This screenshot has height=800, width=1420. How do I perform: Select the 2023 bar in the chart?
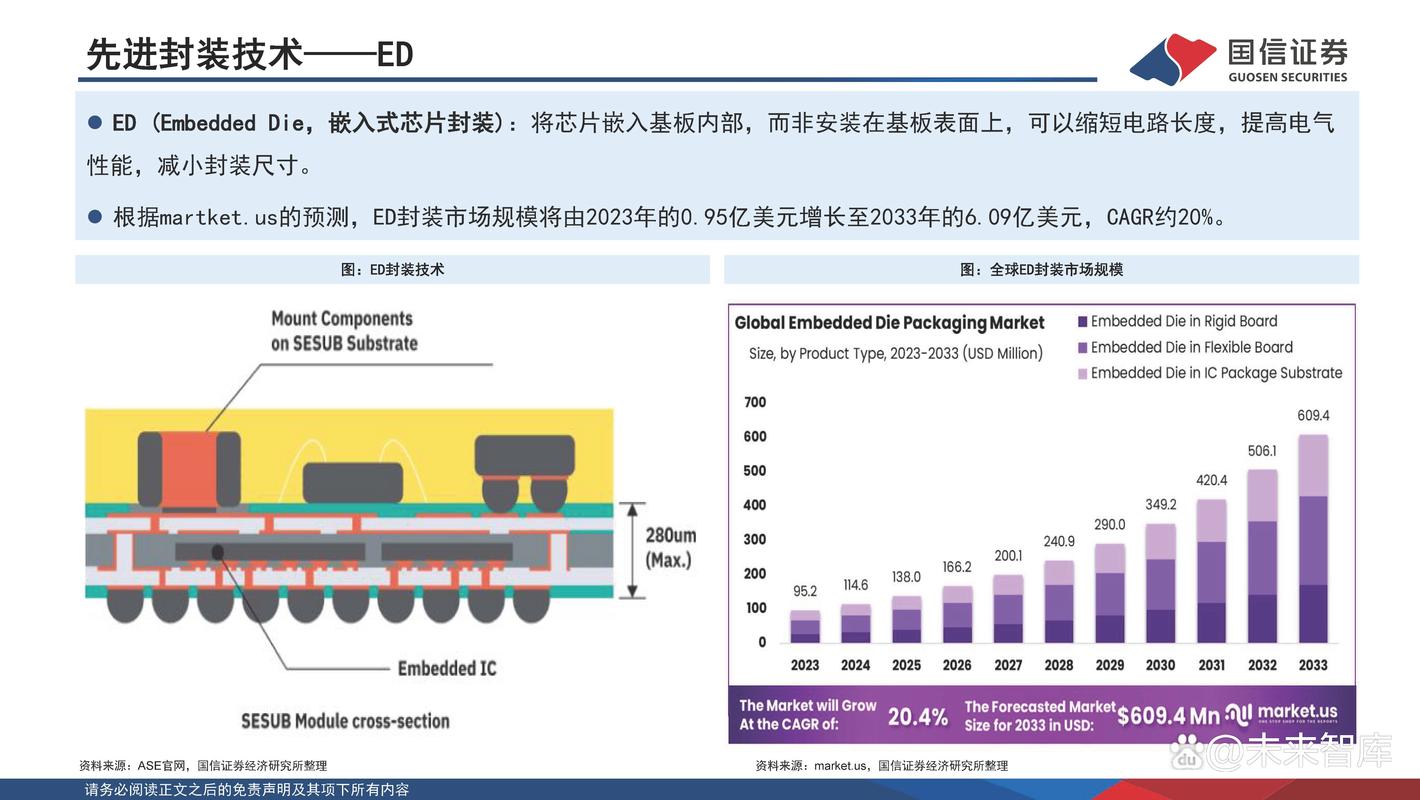coord(805,626)
